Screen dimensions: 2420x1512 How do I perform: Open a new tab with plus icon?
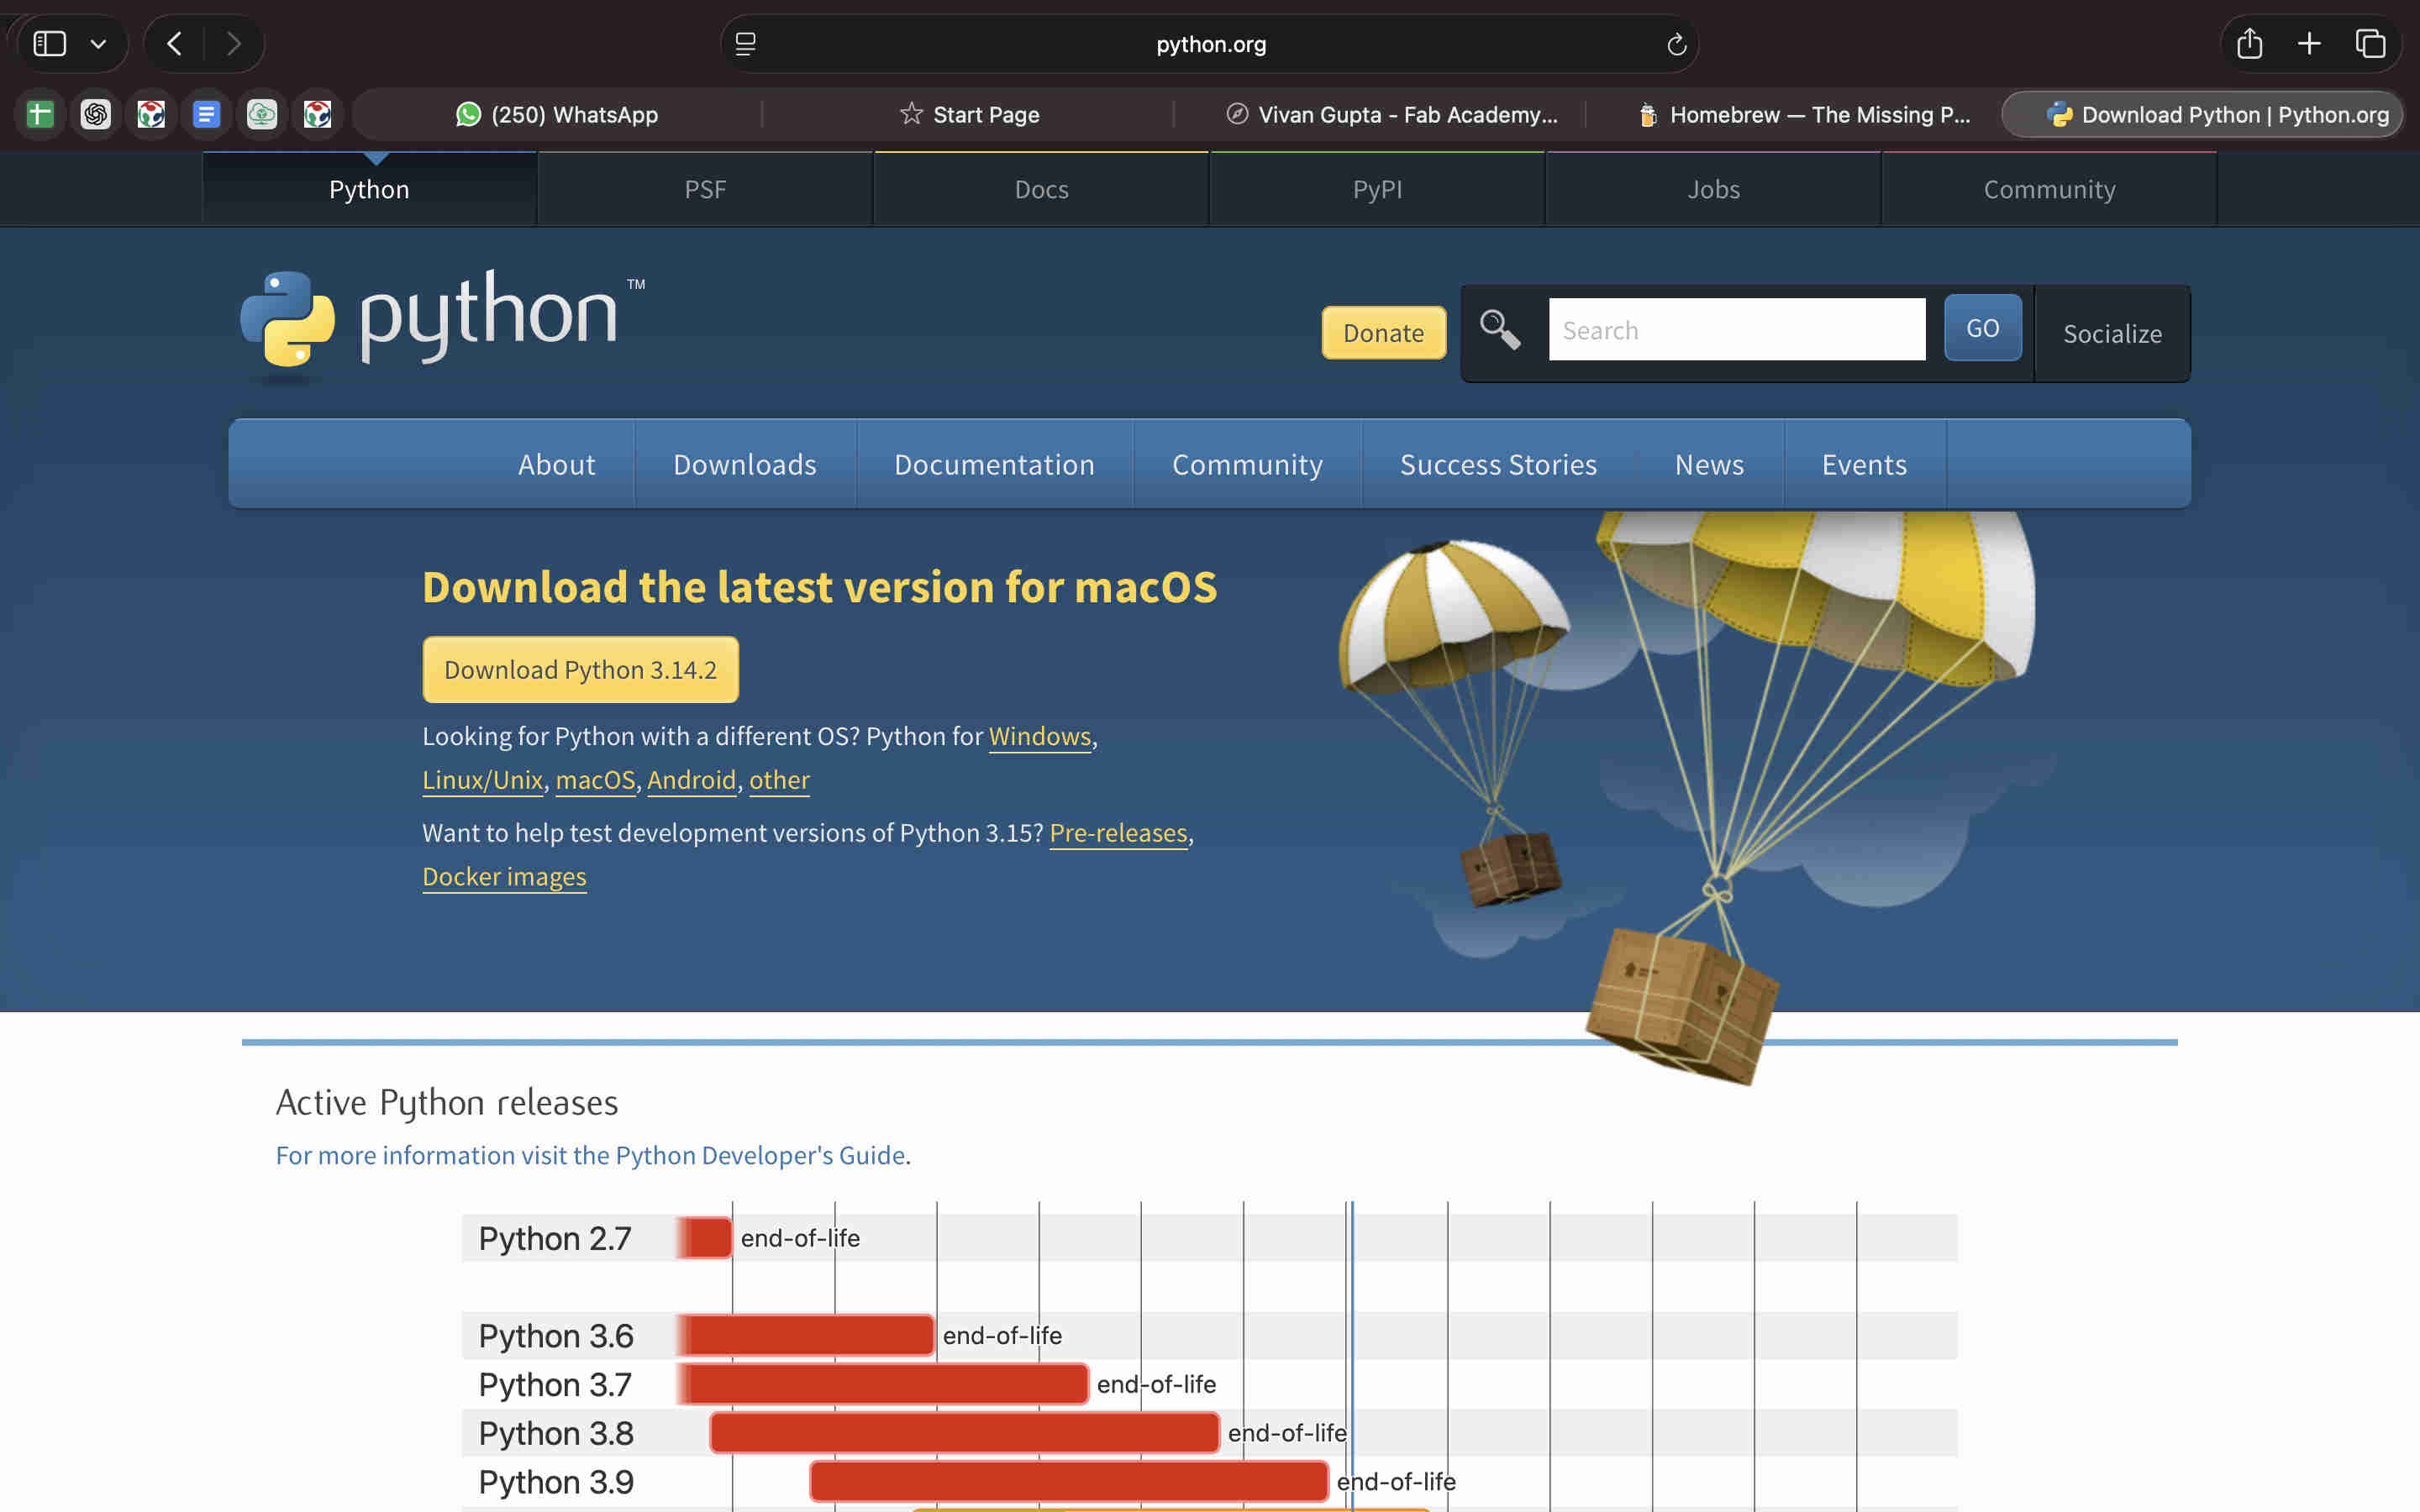(2309, 44)
